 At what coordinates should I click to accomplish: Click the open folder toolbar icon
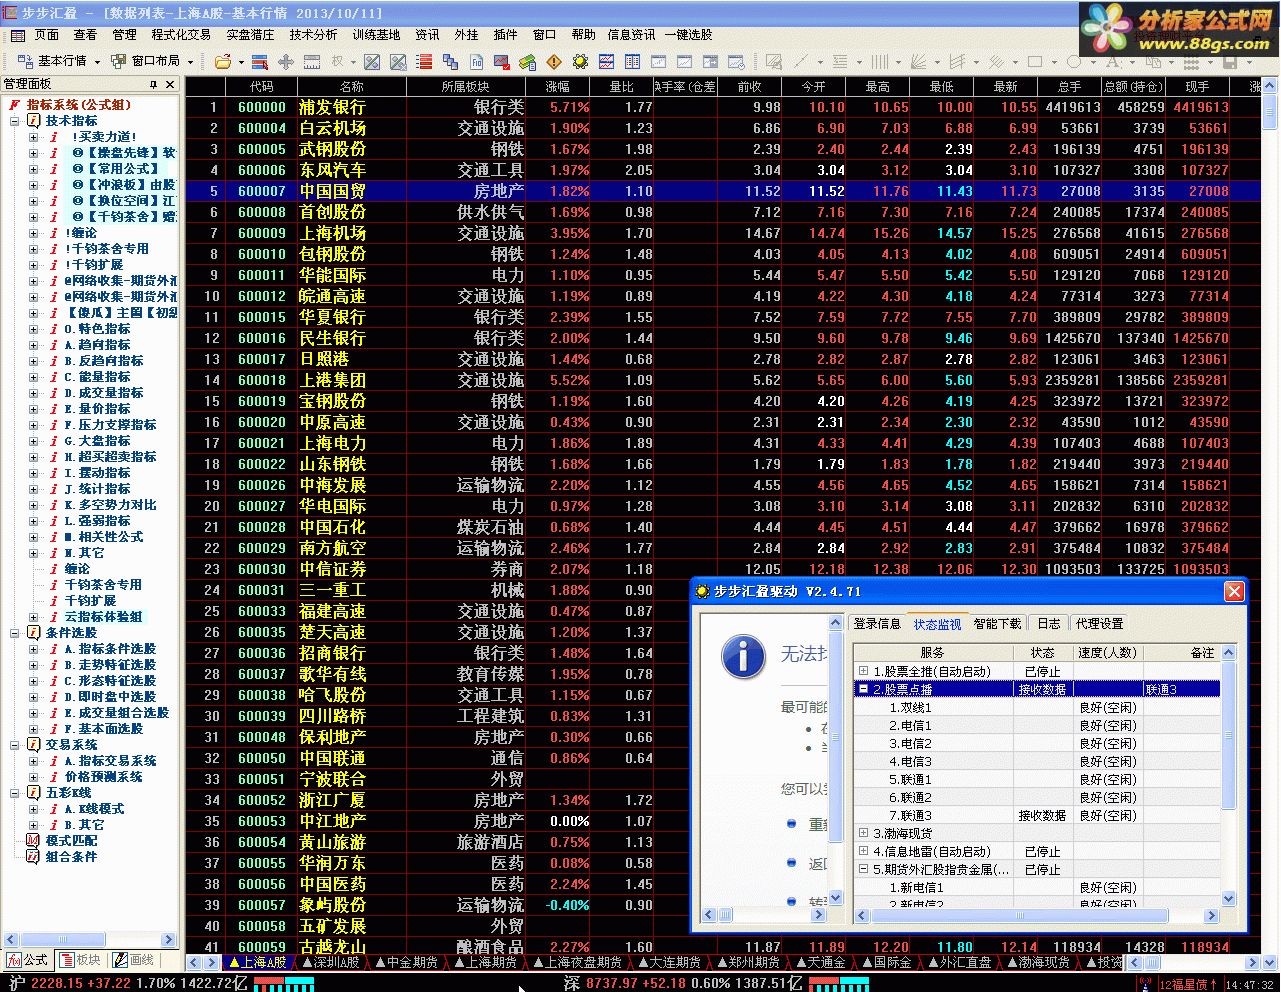(223, 62)
